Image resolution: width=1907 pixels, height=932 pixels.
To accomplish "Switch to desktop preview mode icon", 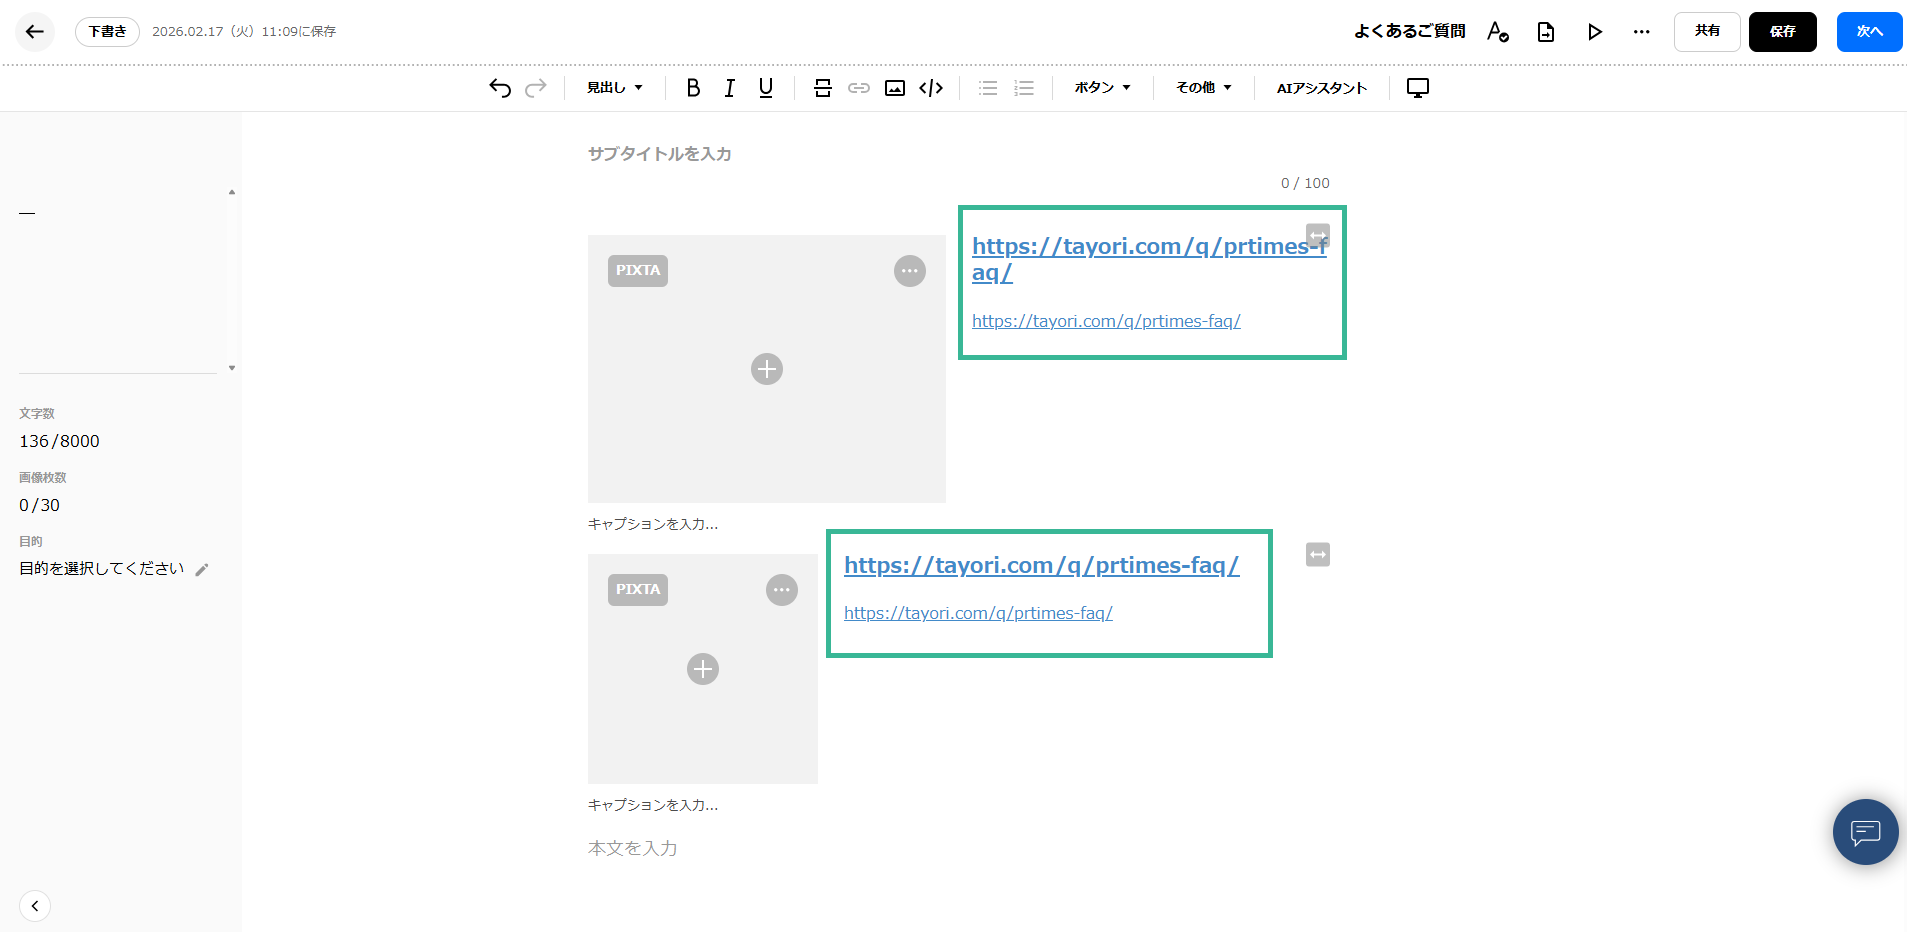I will 1418,88.
